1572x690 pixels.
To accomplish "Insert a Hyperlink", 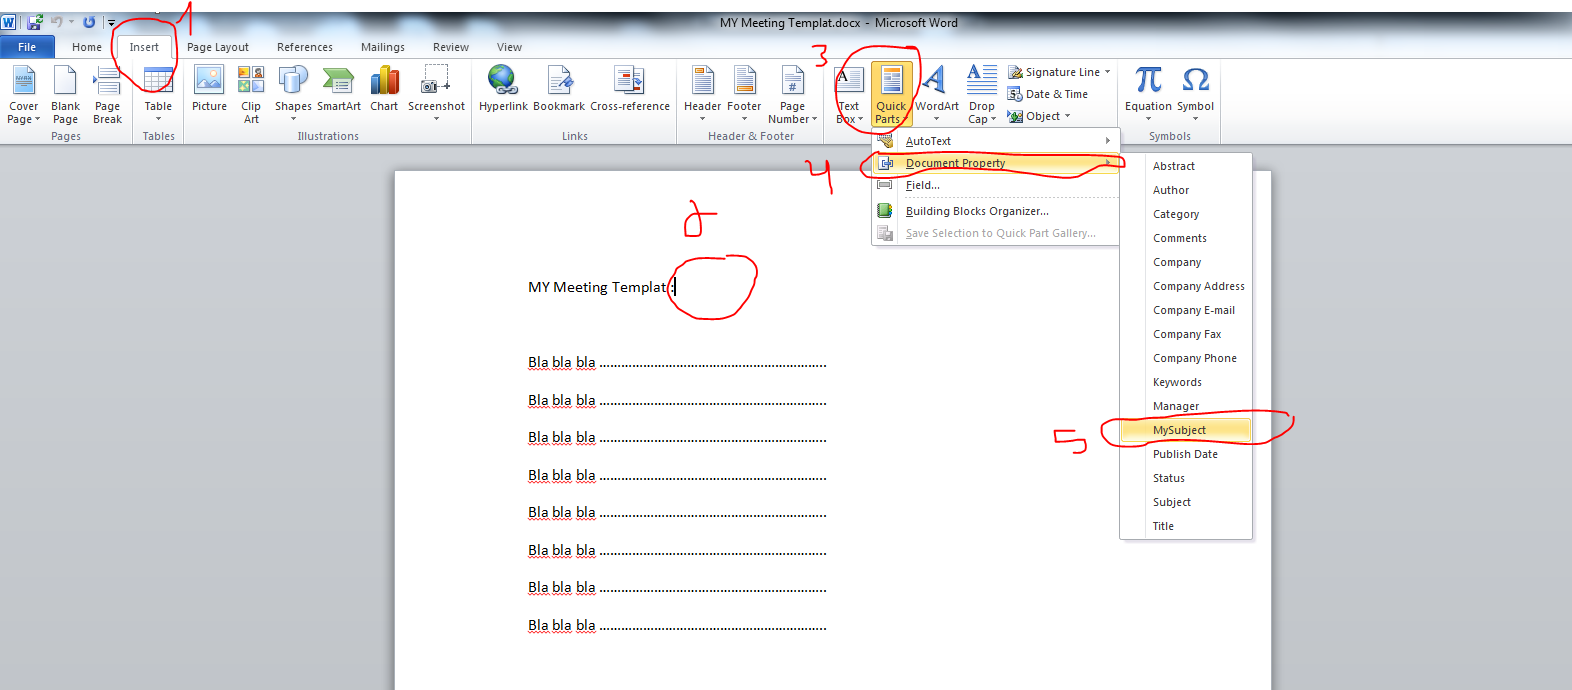I will [x=503, y=90].
